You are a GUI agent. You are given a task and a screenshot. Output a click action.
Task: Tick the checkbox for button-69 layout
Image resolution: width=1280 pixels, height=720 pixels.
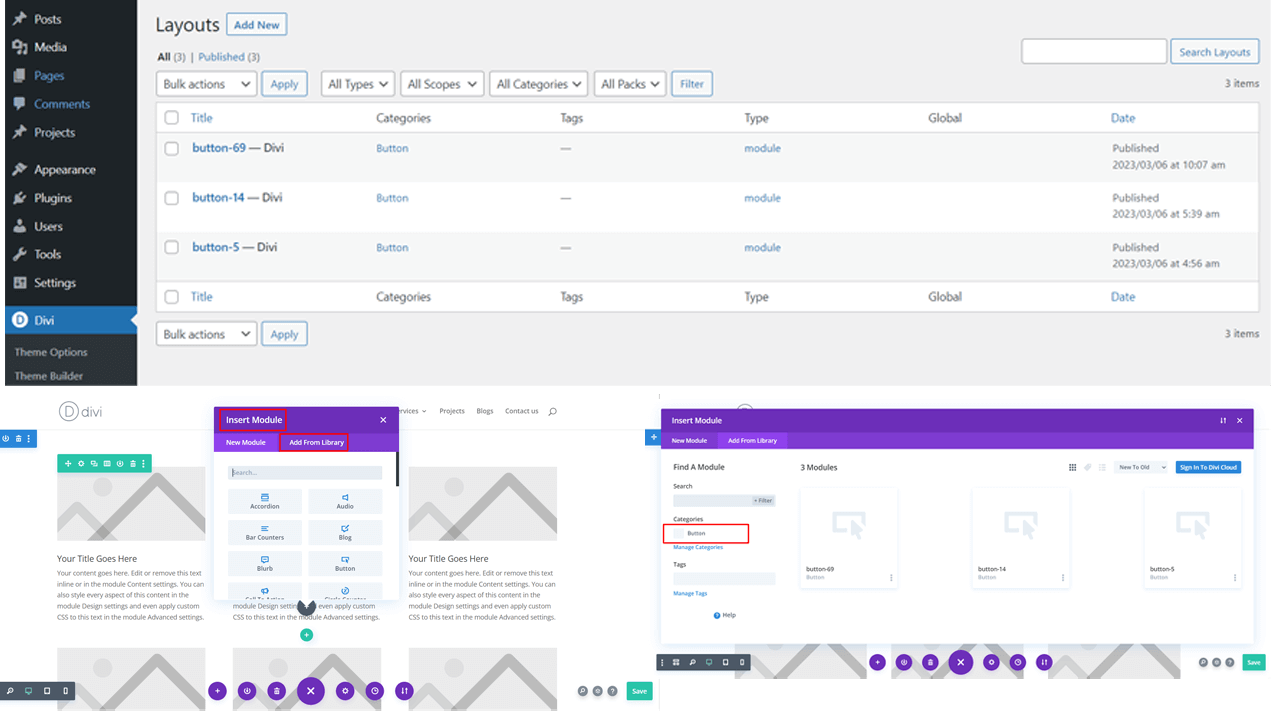pos(172,148)
